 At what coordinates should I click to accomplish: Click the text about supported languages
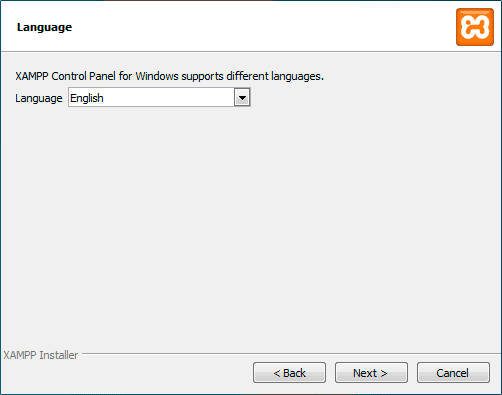169,76
